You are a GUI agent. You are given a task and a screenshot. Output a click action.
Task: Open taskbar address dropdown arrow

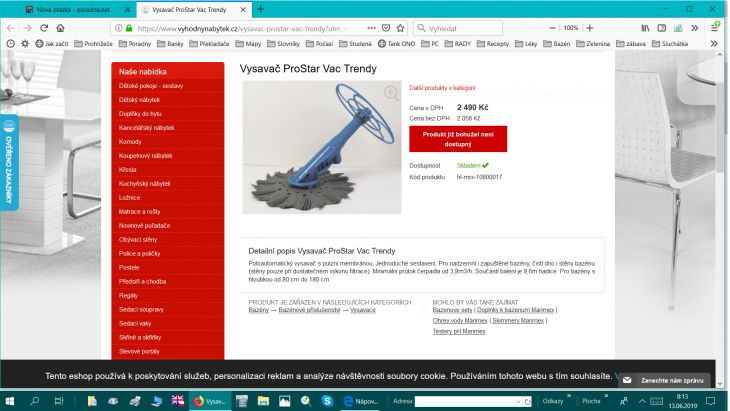click(518, 401)
